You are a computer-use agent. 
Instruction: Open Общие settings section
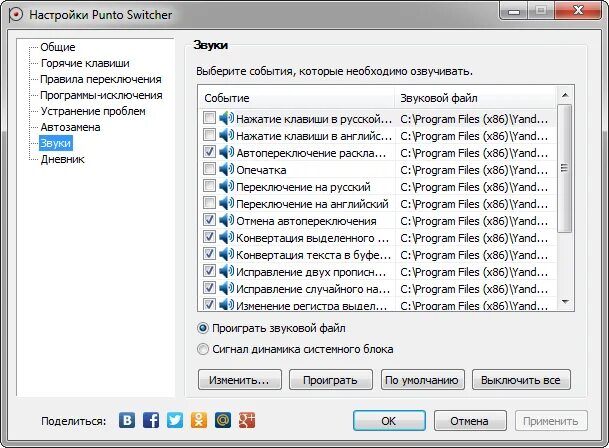click(x=58, y=47)
